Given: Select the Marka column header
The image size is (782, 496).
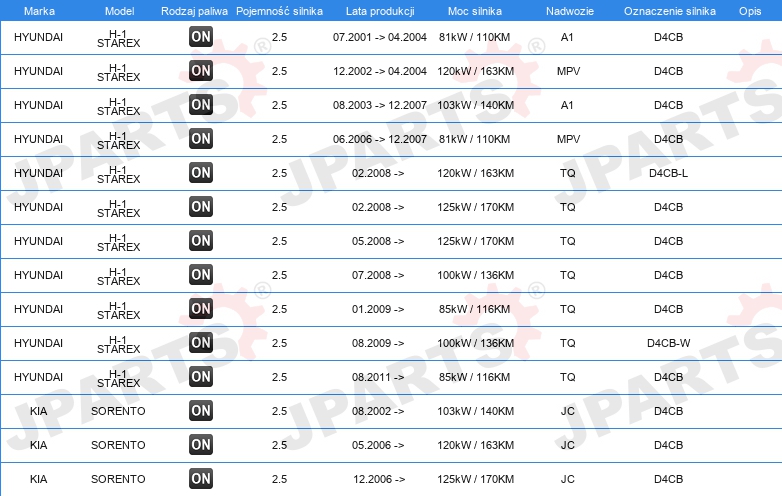Looking at the screenshot, I should coord(39,11).
